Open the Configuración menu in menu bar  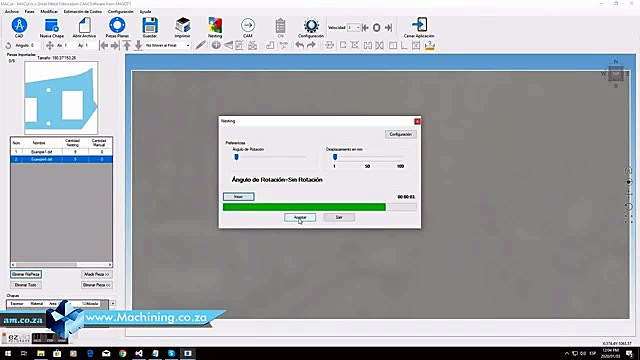pyautogui.click(x=120, y=11)
